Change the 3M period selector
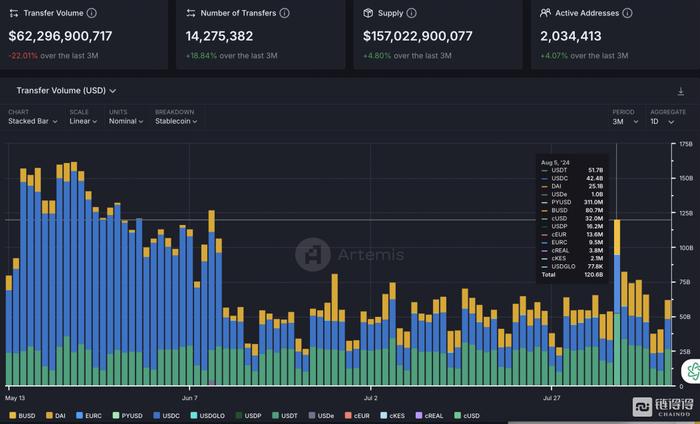Image resolution: width=700 pixels, height=424 pixels. (x=624, y=121)
